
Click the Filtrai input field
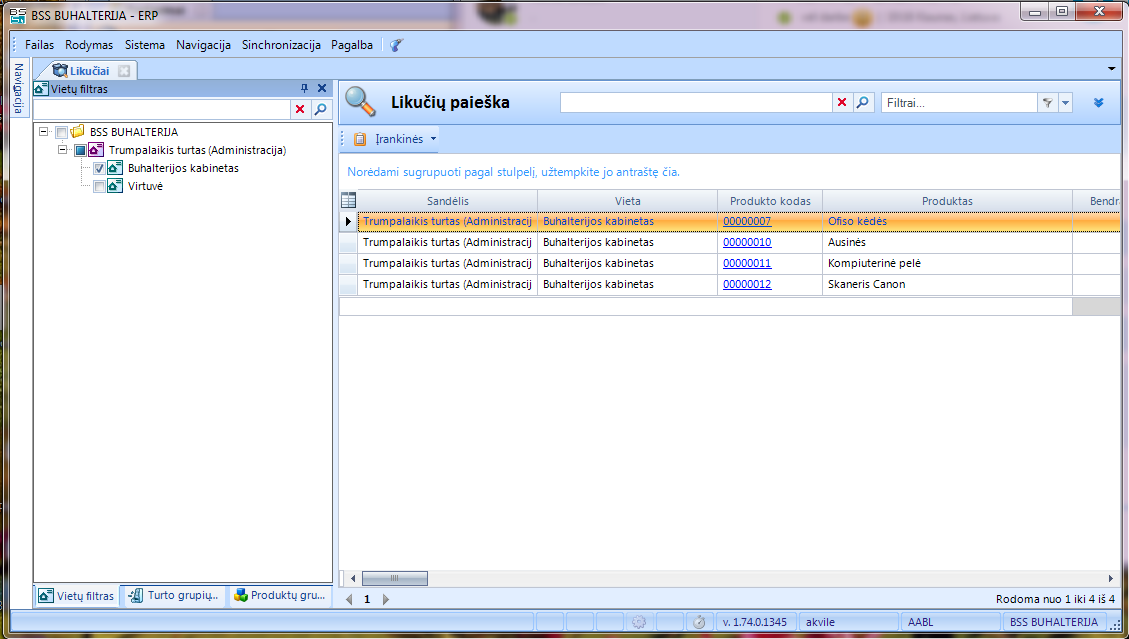tap(959, 103)
